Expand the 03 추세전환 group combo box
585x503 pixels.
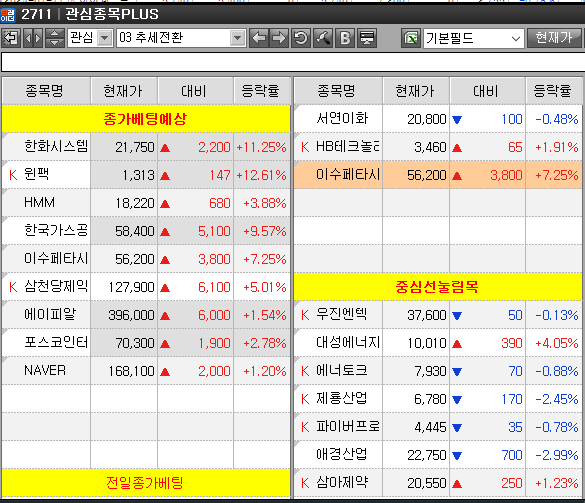[x=237, y=38]
